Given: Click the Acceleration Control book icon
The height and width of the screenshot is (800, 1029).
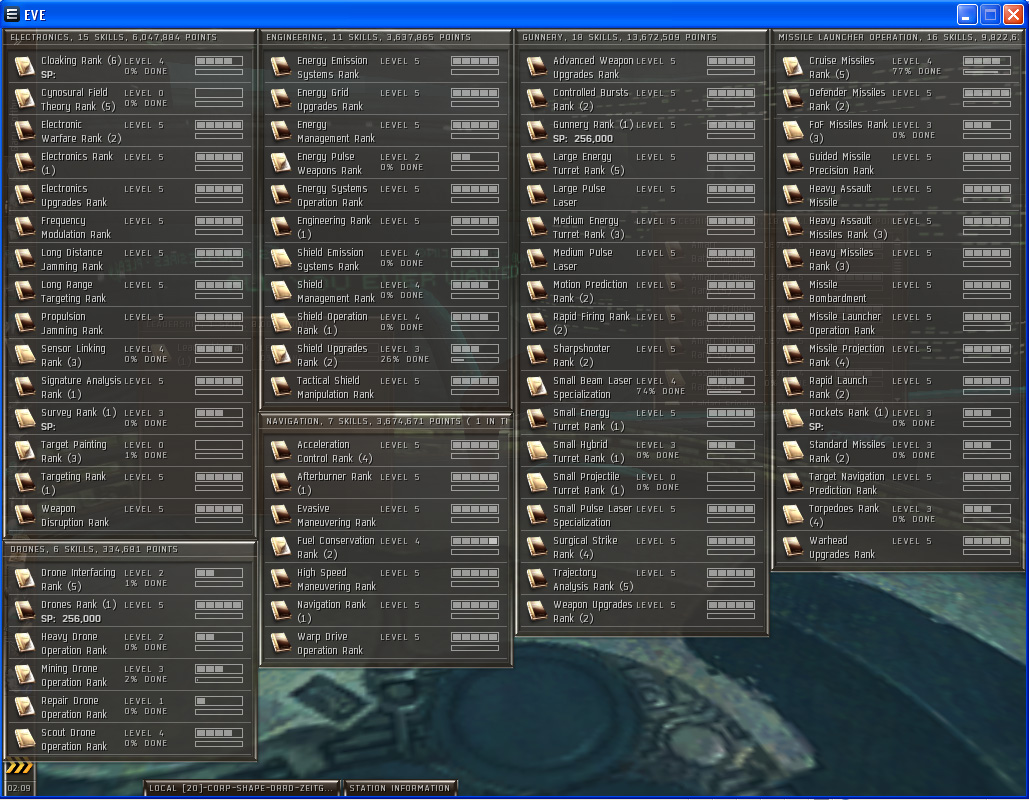Looking at the screenshot, I should 280,451.
